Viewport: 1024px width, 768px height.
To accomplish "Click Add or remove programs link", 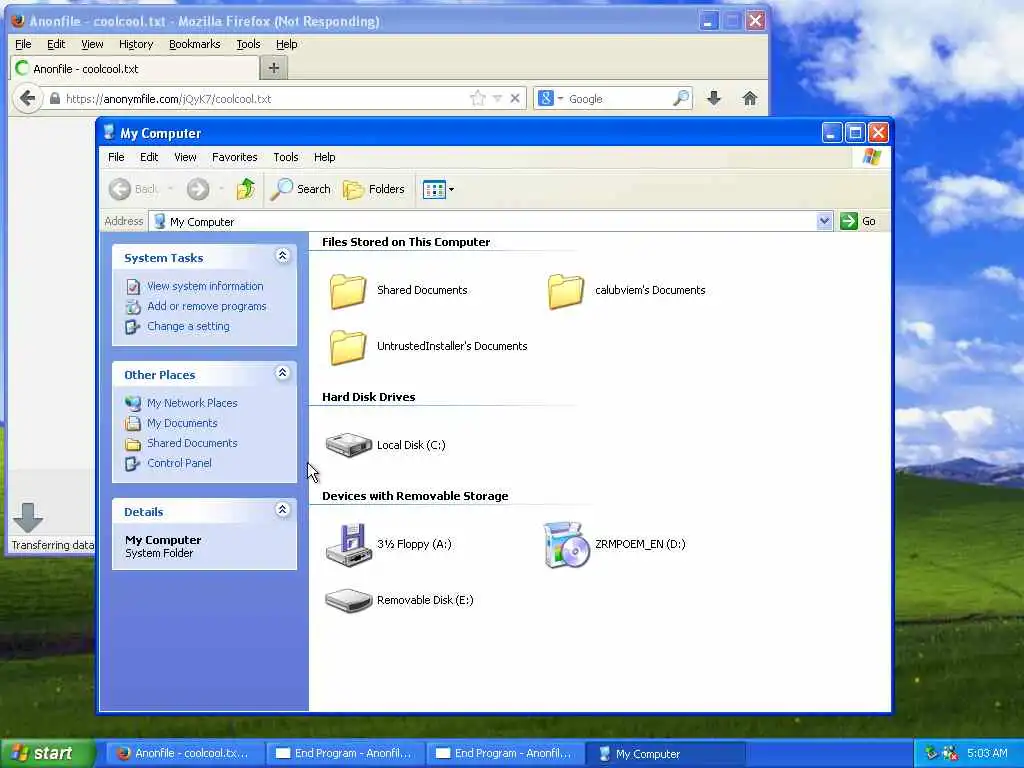I will tap(206, 306).
